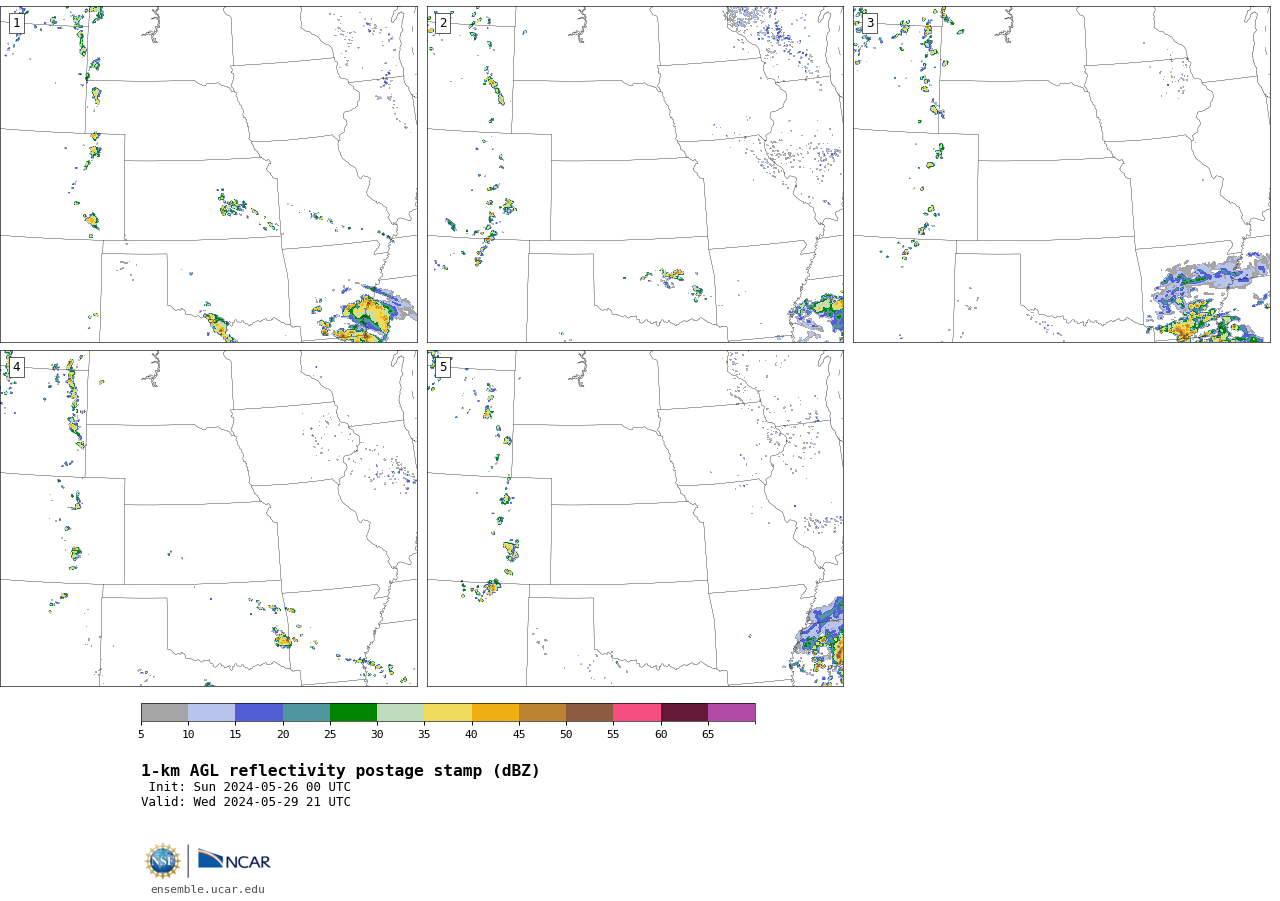Click the panel number 1 label

pyautogui.click(x=16, y=23)
